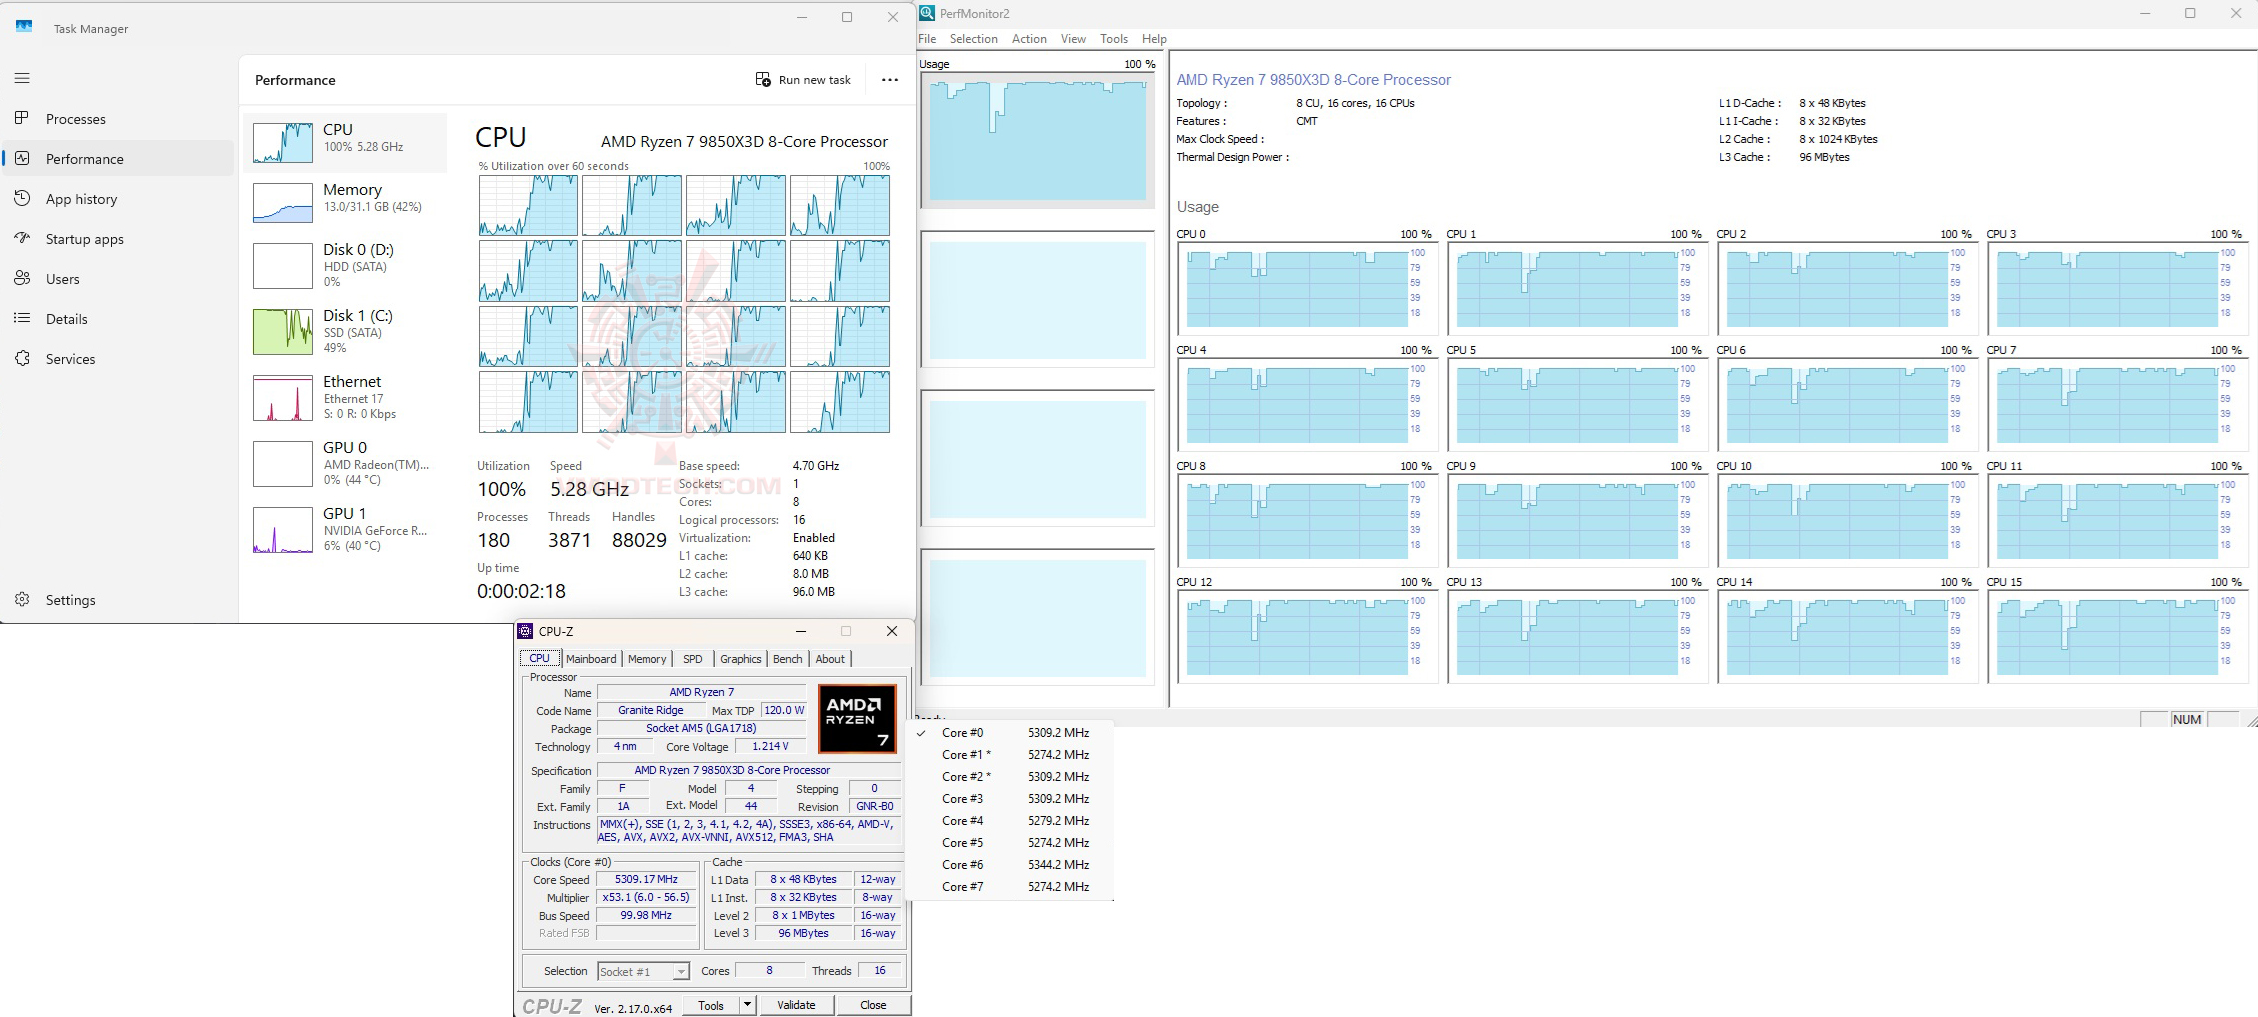Click the Granite Ridge code name field

click(651, 711)
